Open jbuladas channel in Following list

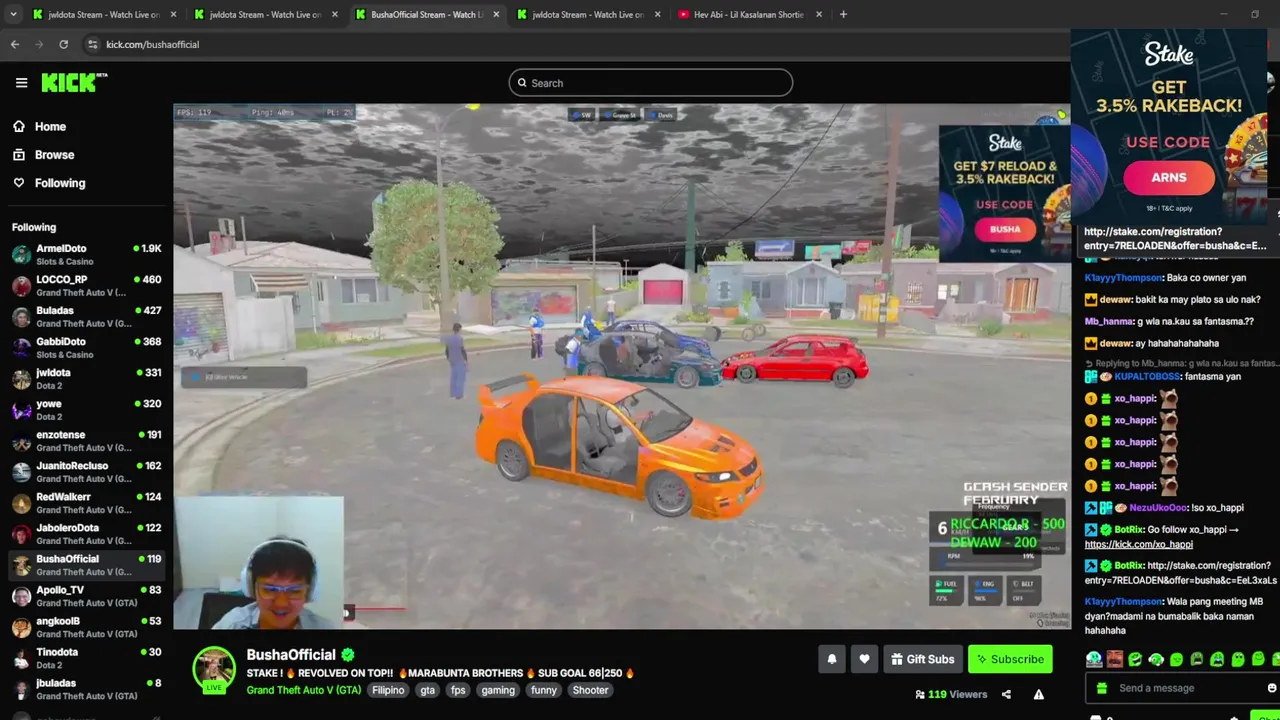86,689
